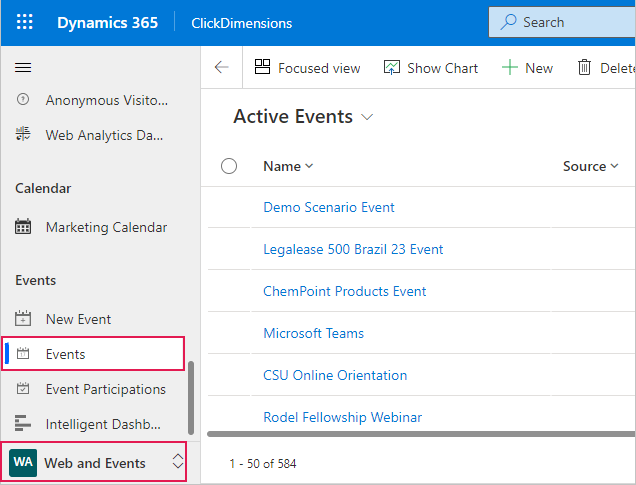The width and height of the screenshot is (636, 485).
Task: Open Event Participations sidebar item
Action: (x=93, y=389)
